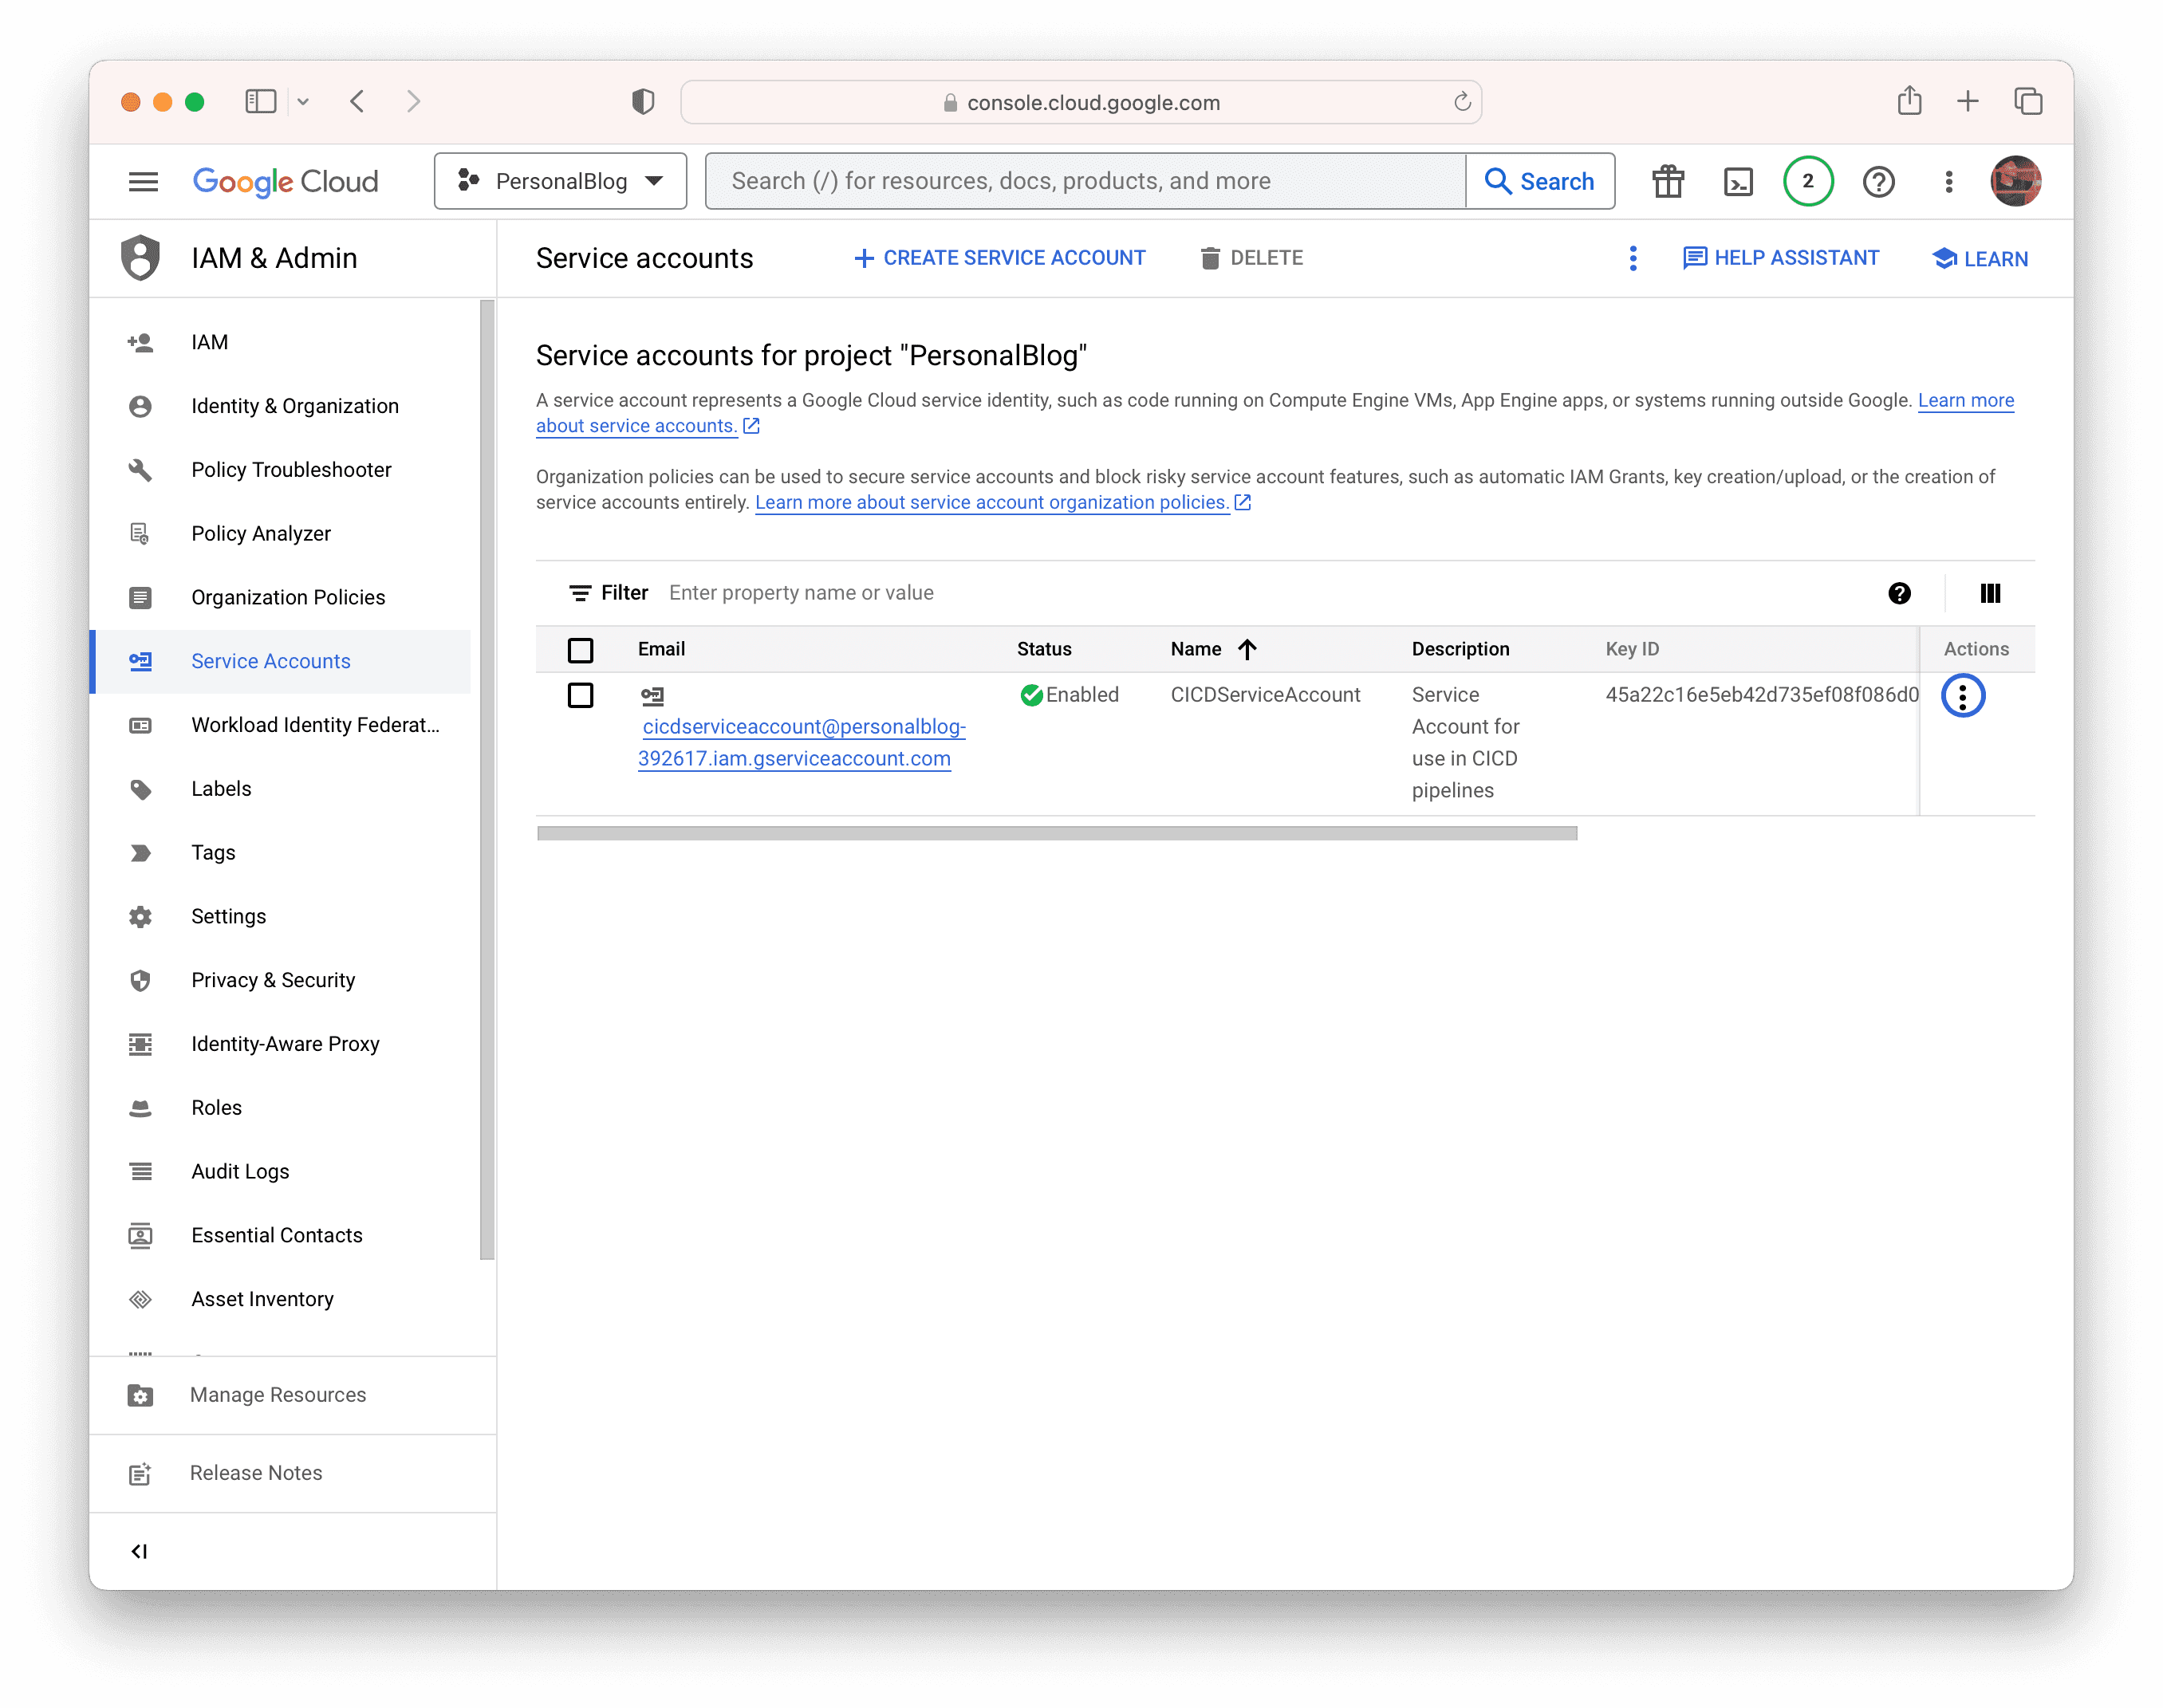Open notifications badge showing 2
The width and height of the screenshot is (2163, 1708).
[x=1807, y=181]
